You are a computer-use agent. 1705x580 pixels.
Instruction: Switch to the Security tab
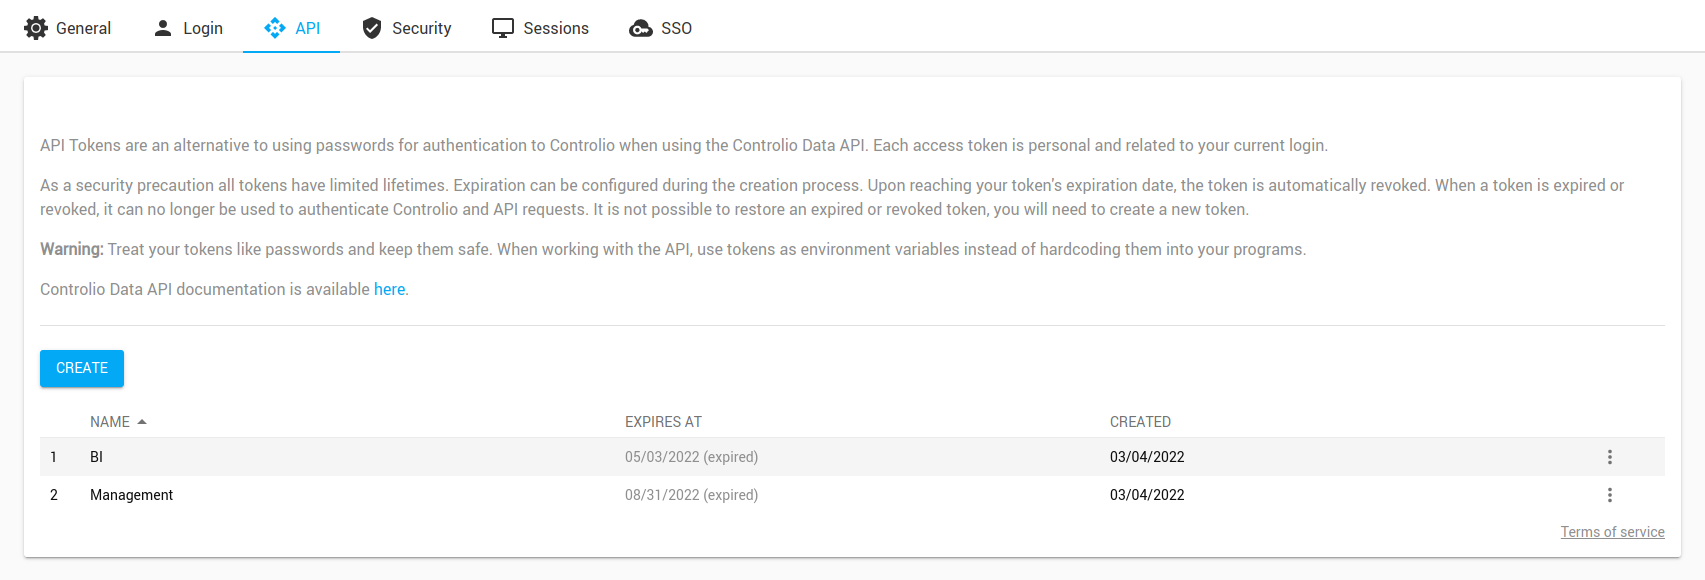point(421,28)
